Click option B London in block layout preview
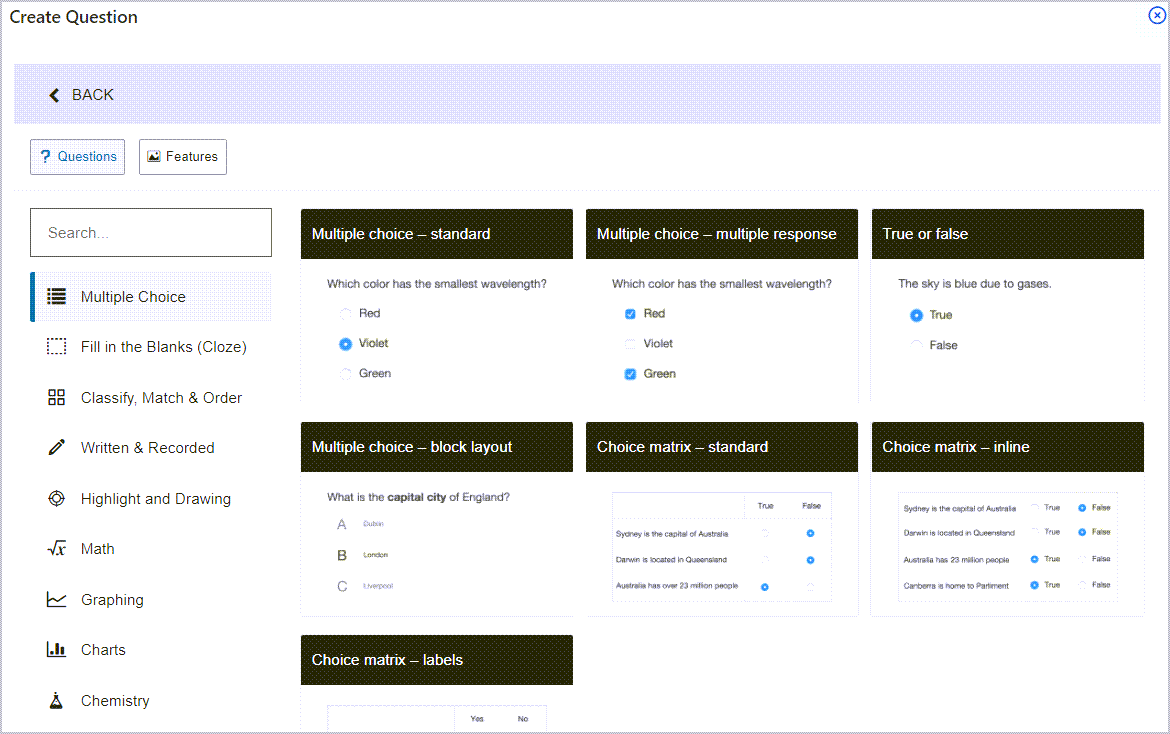 (x=363, y=555)
